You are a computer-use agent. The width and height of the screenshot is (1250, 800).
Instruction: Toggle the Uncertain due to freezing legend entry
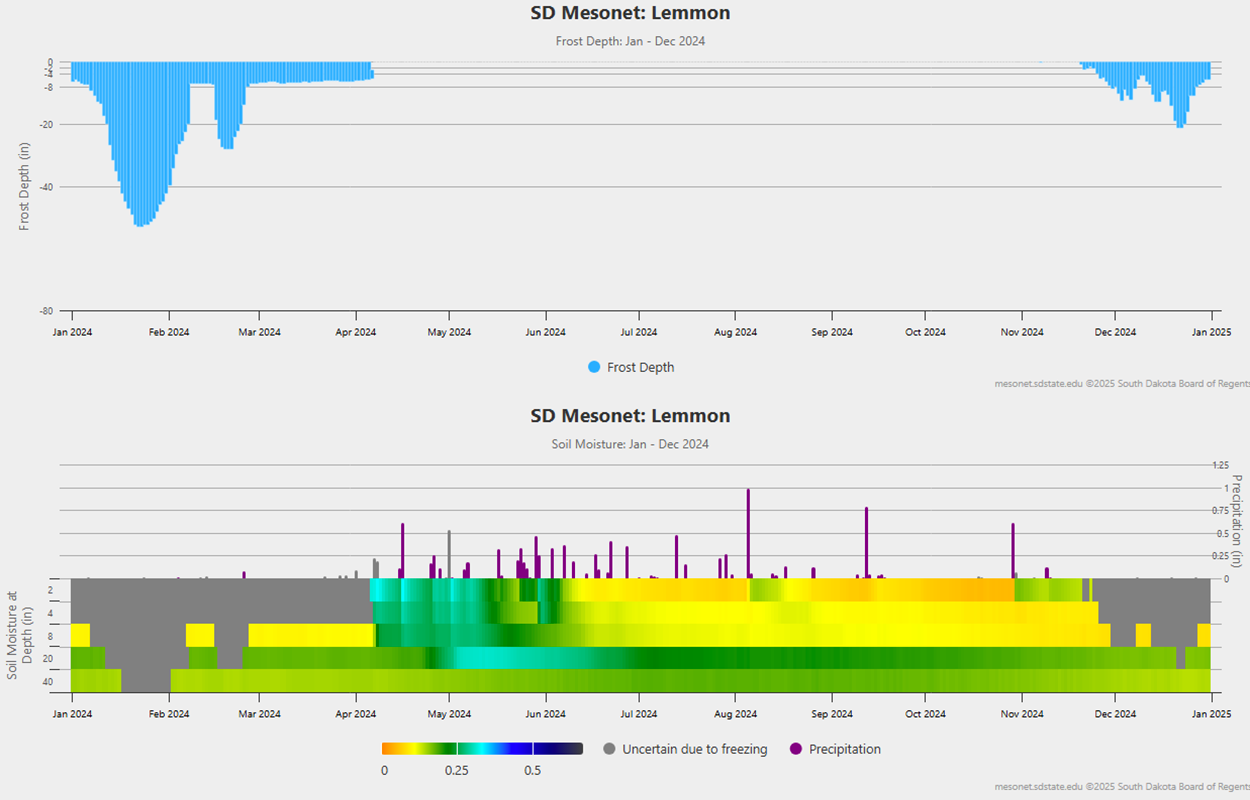tap(689, 749)
